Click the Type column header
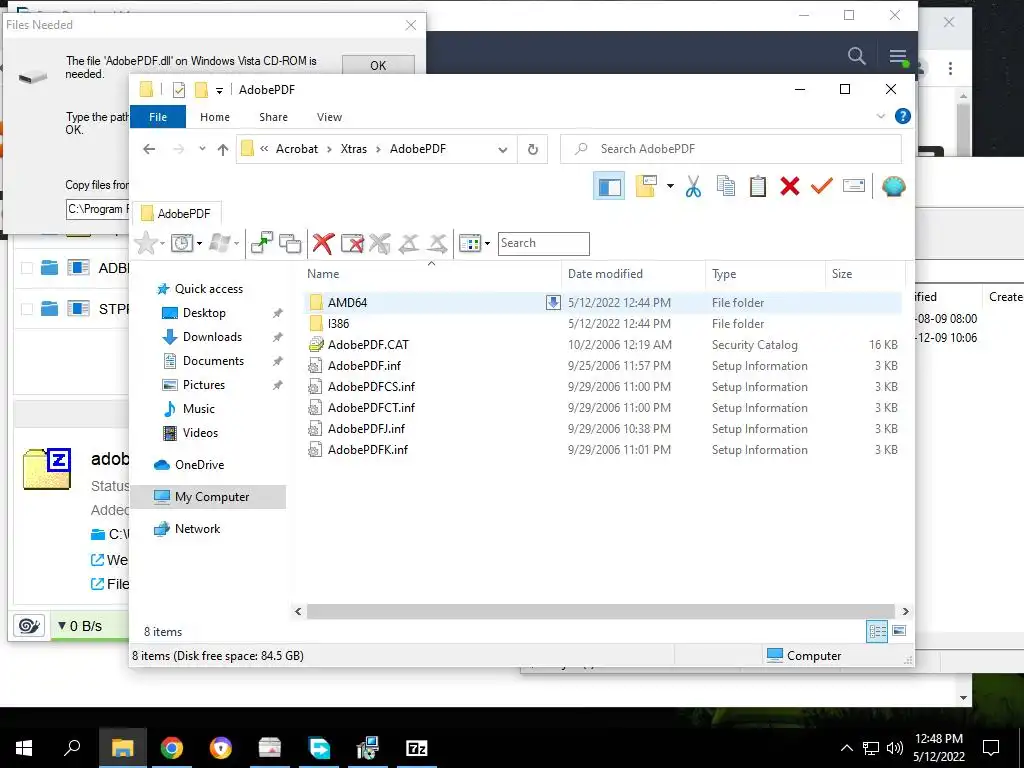 click(x=765, y=274)
